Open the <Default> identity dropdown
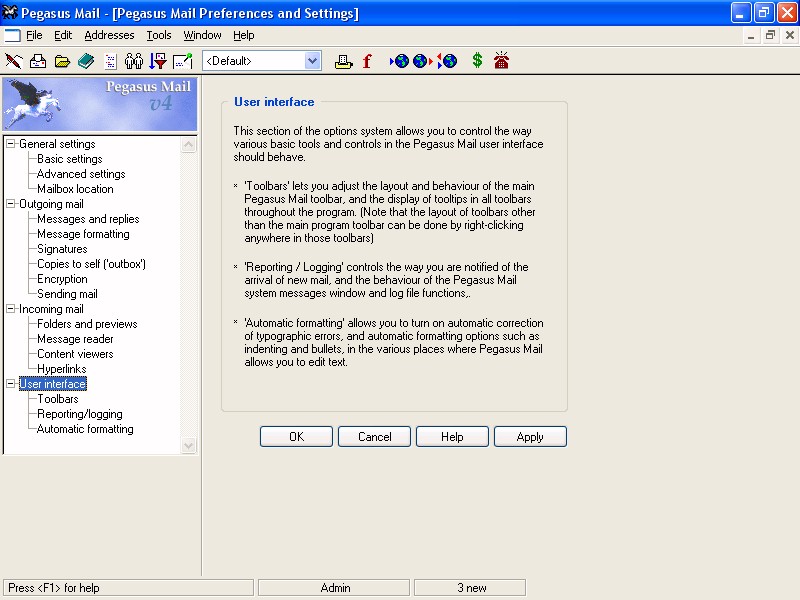Image resolution: width=800 pixels, height=600 pixels. click(x=313, y=61)
